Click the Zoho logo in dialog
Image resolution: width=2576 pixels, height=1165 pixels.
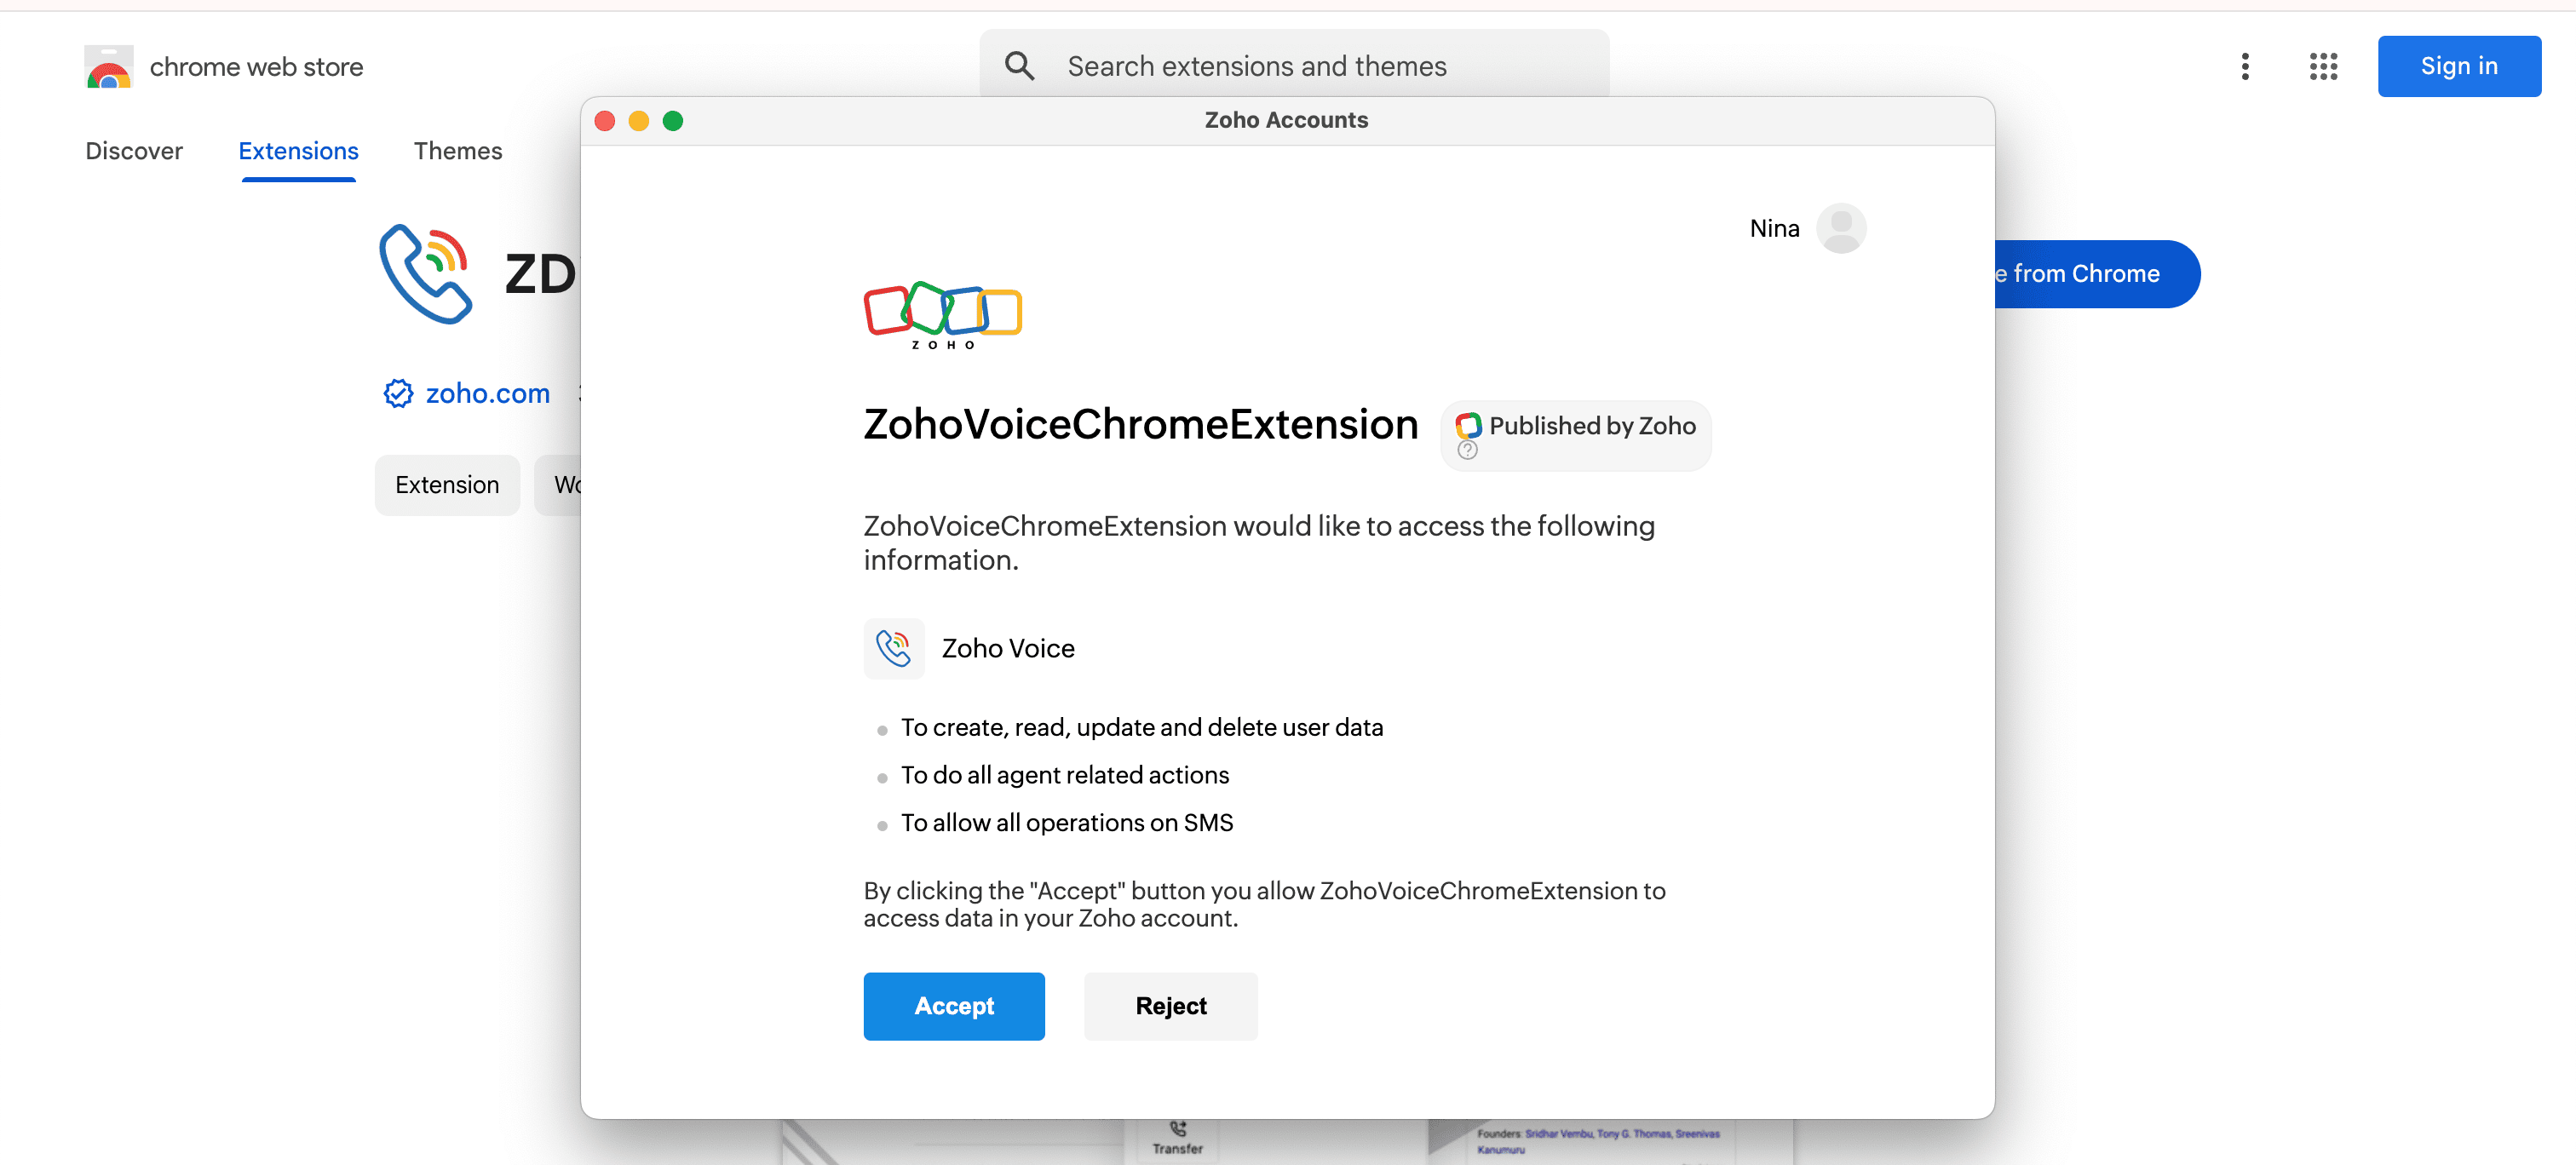click(942, 314)
